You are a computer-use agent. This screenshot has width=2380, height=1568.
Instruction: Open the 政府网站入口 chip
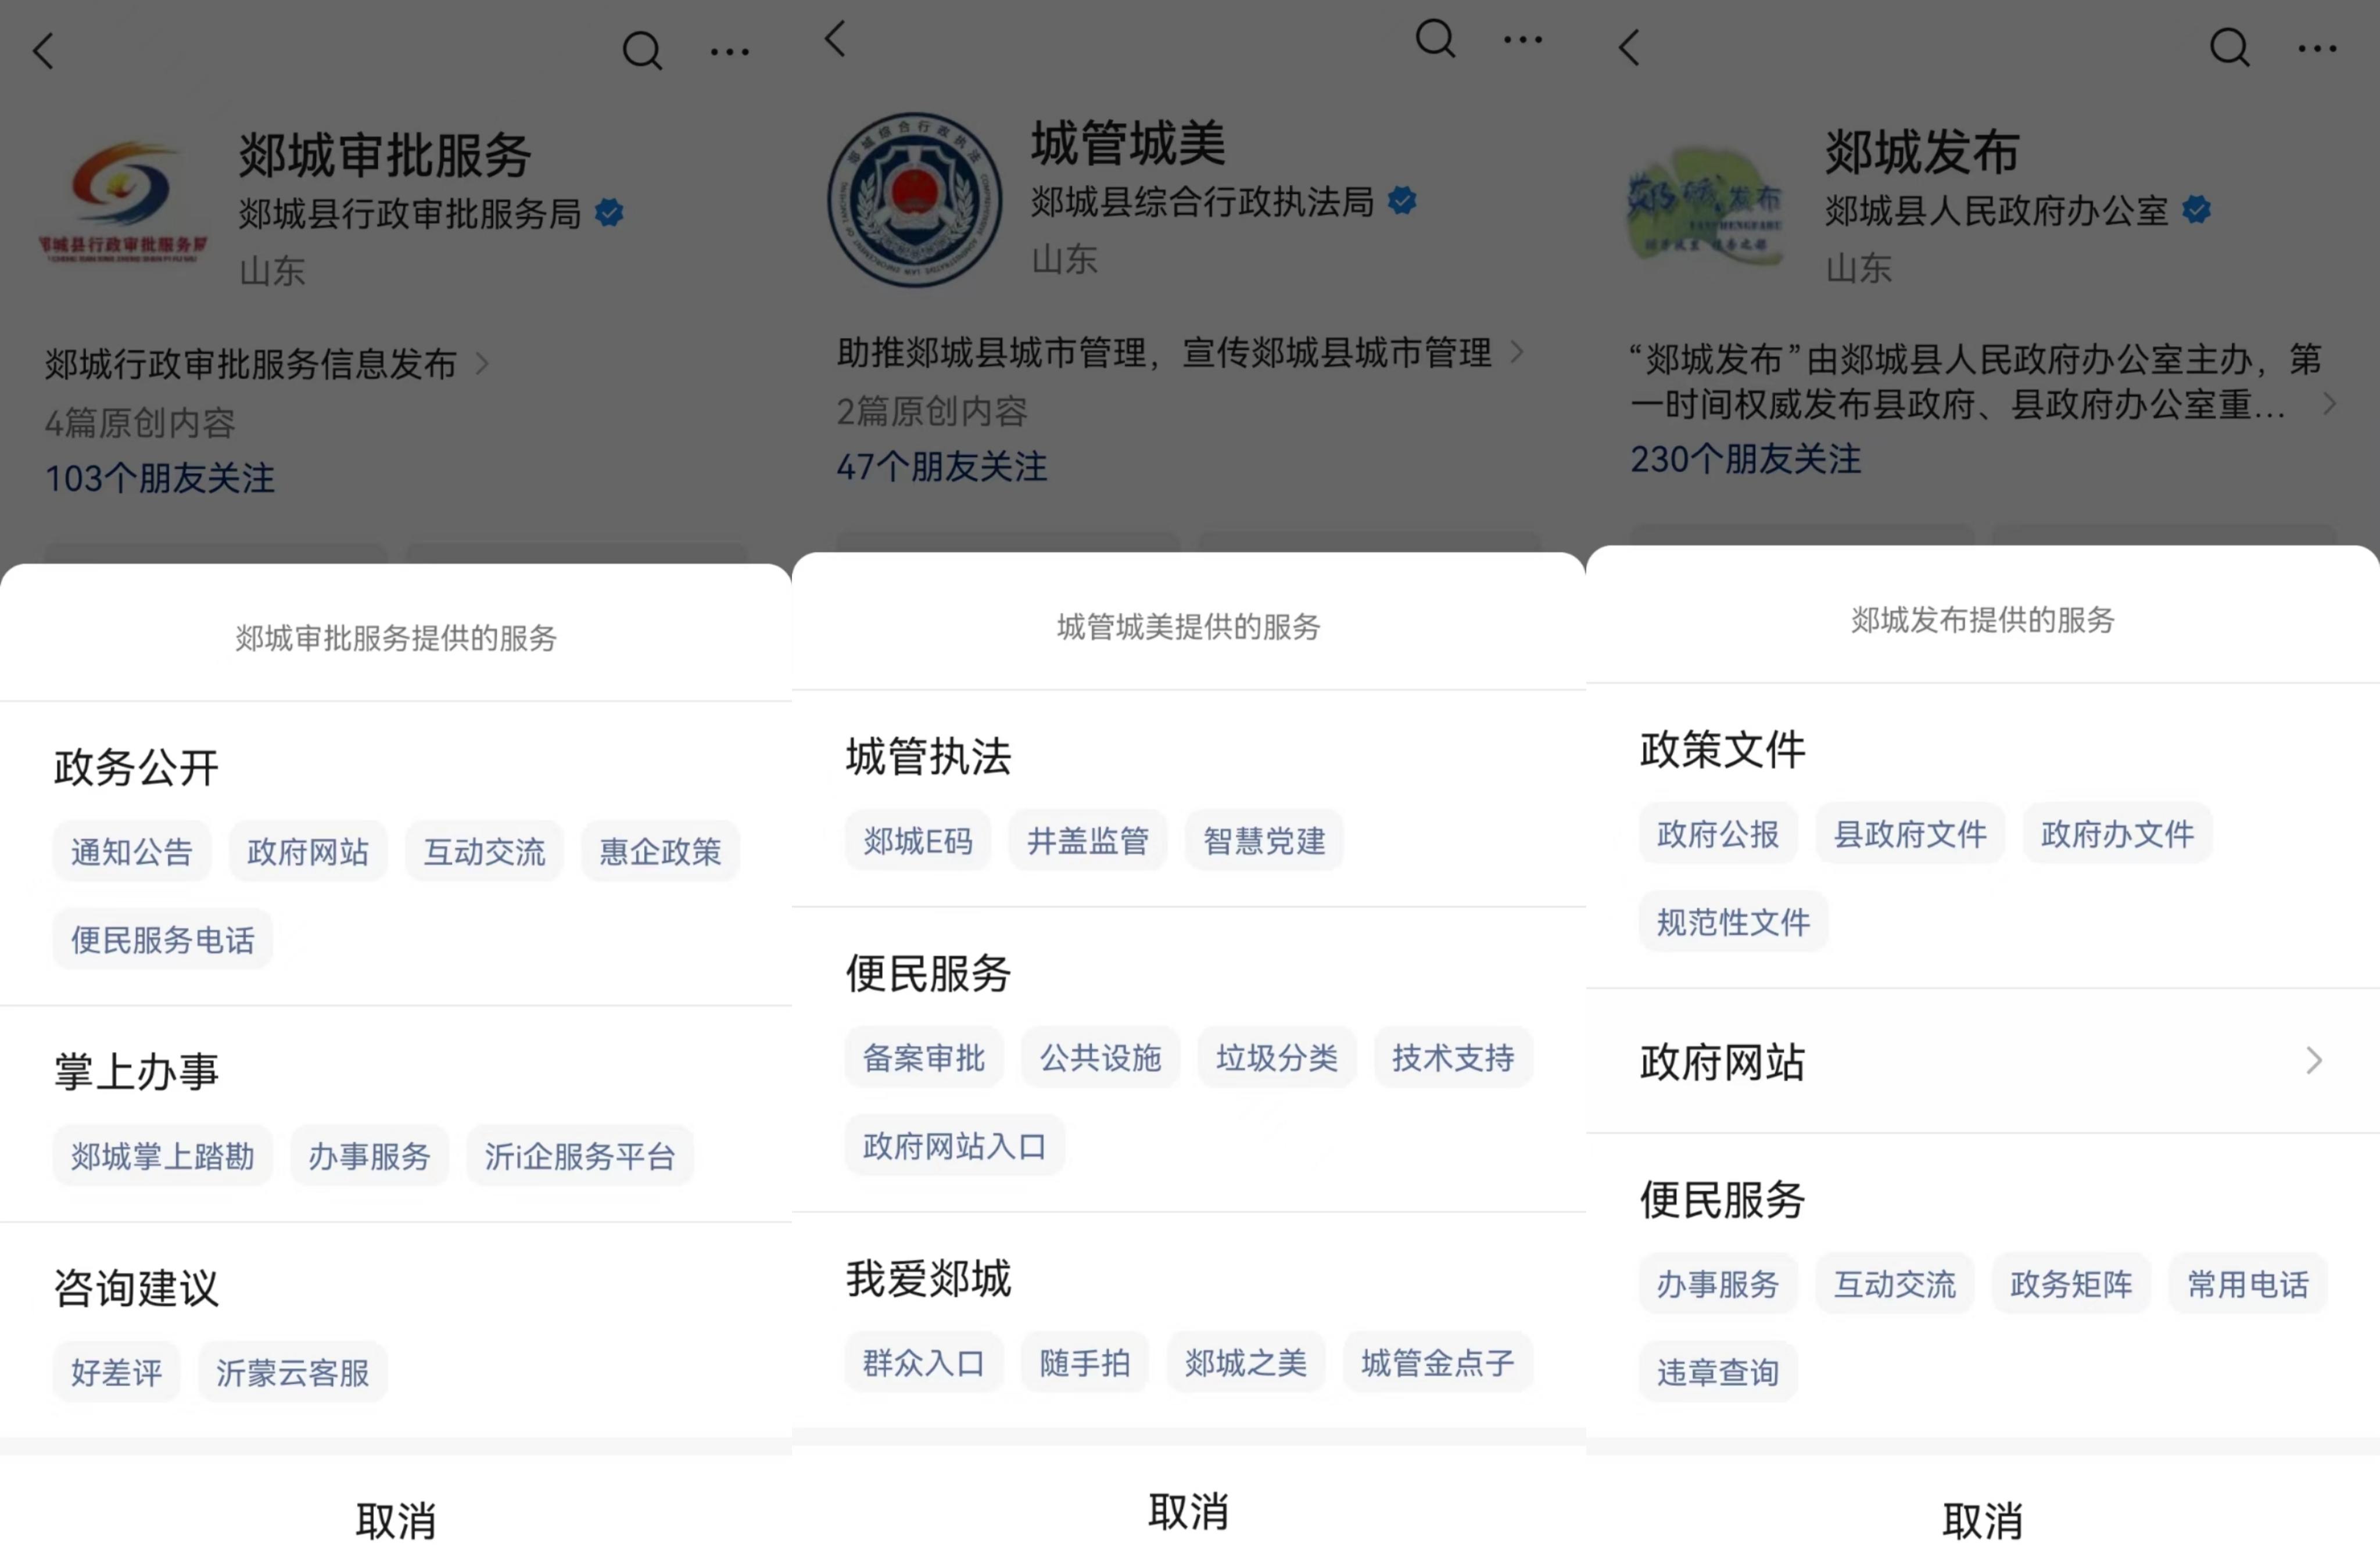click(955, 1146)
